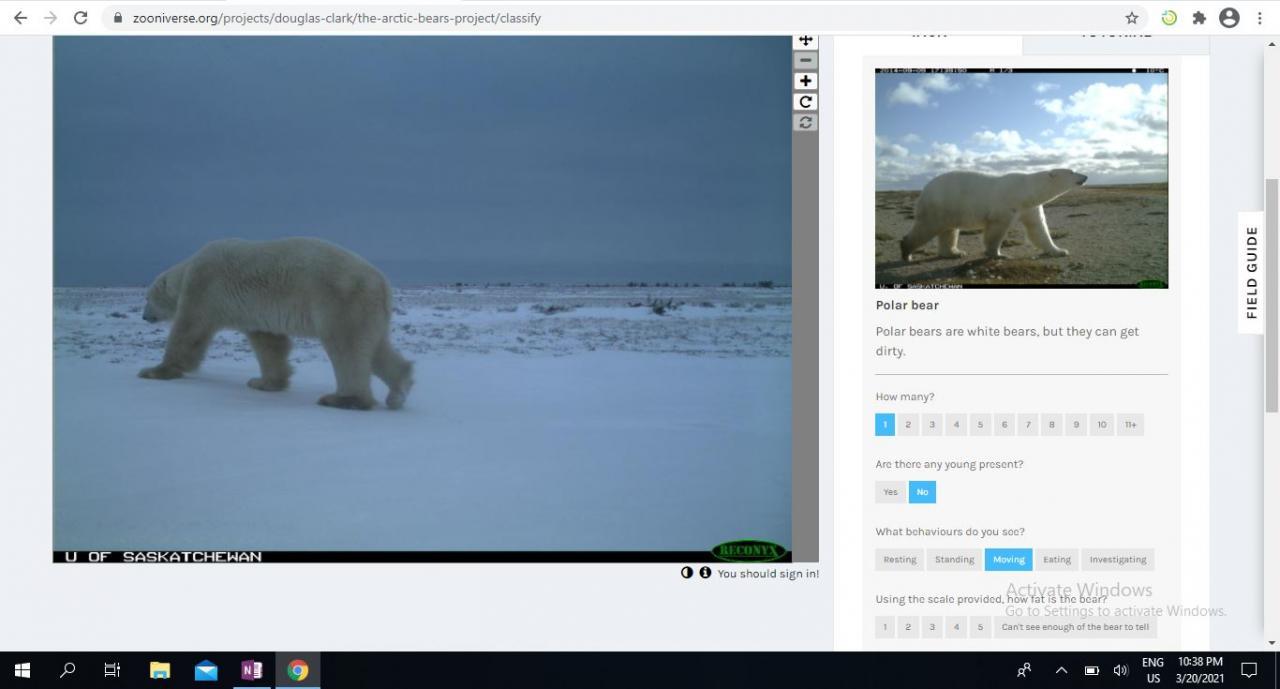
Task: Open the volume control in system tray
Action: 1121,670
